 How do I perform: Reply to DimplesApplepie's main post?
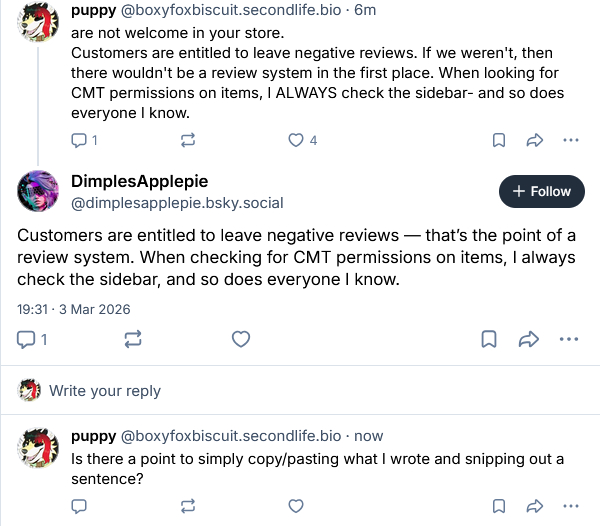29,339
